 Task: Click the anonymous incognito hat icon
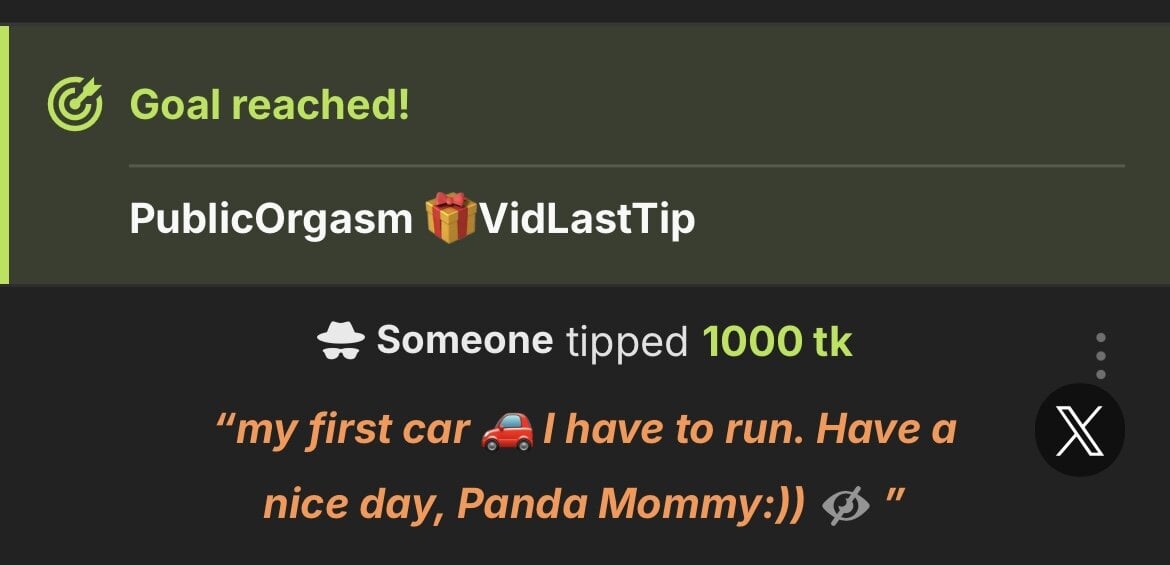click(x=341, y=342)
